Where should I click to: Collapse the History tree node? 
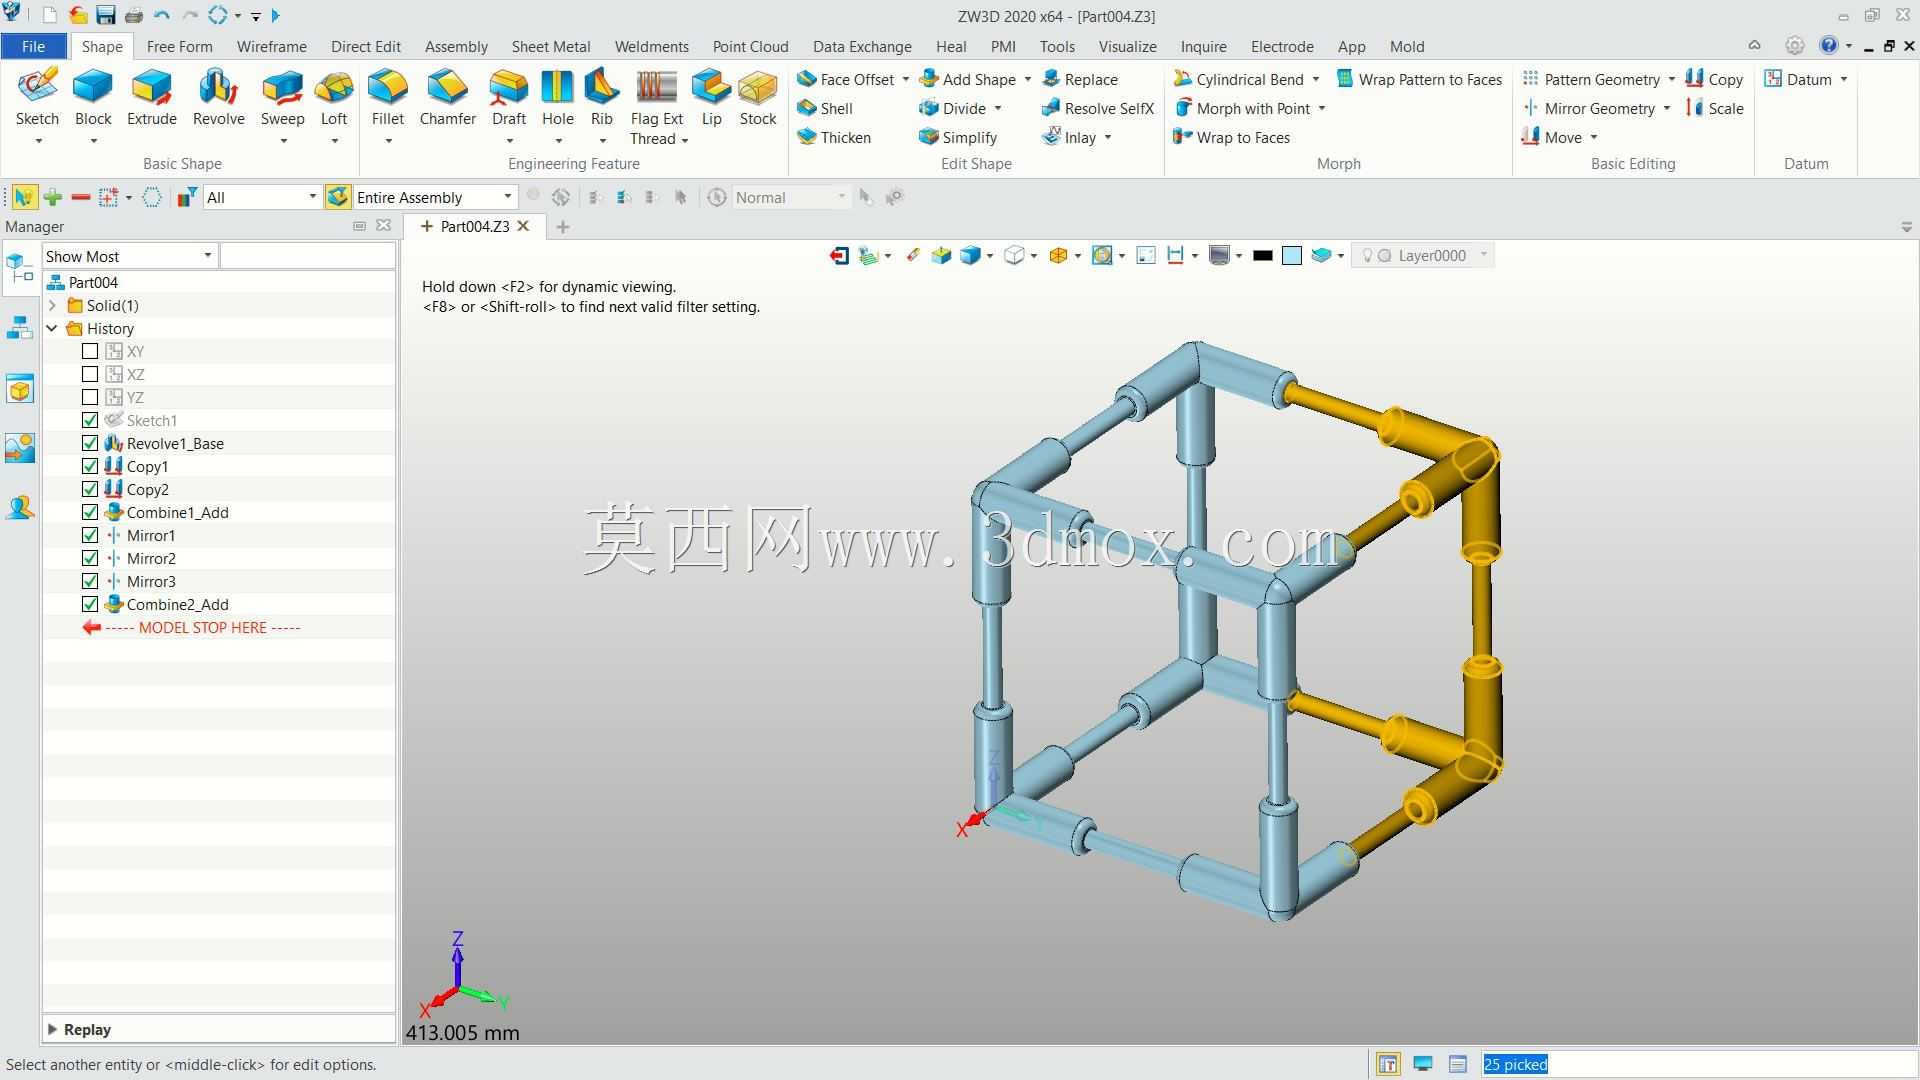[52, 328]
